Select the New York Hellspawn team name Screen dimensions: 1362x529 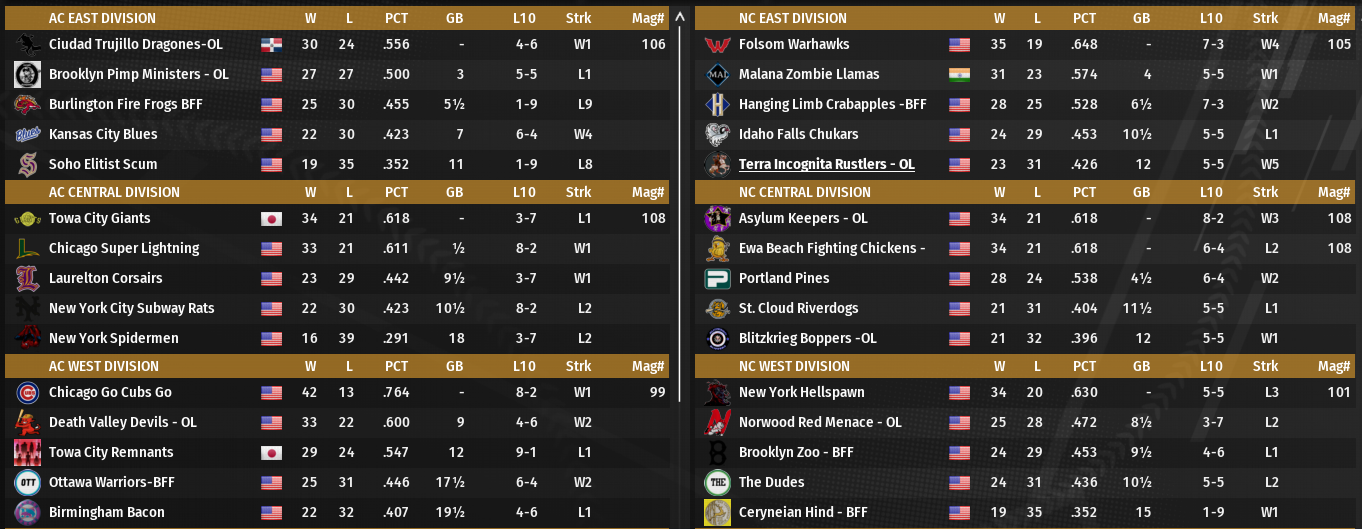click(x=801, y=393)
